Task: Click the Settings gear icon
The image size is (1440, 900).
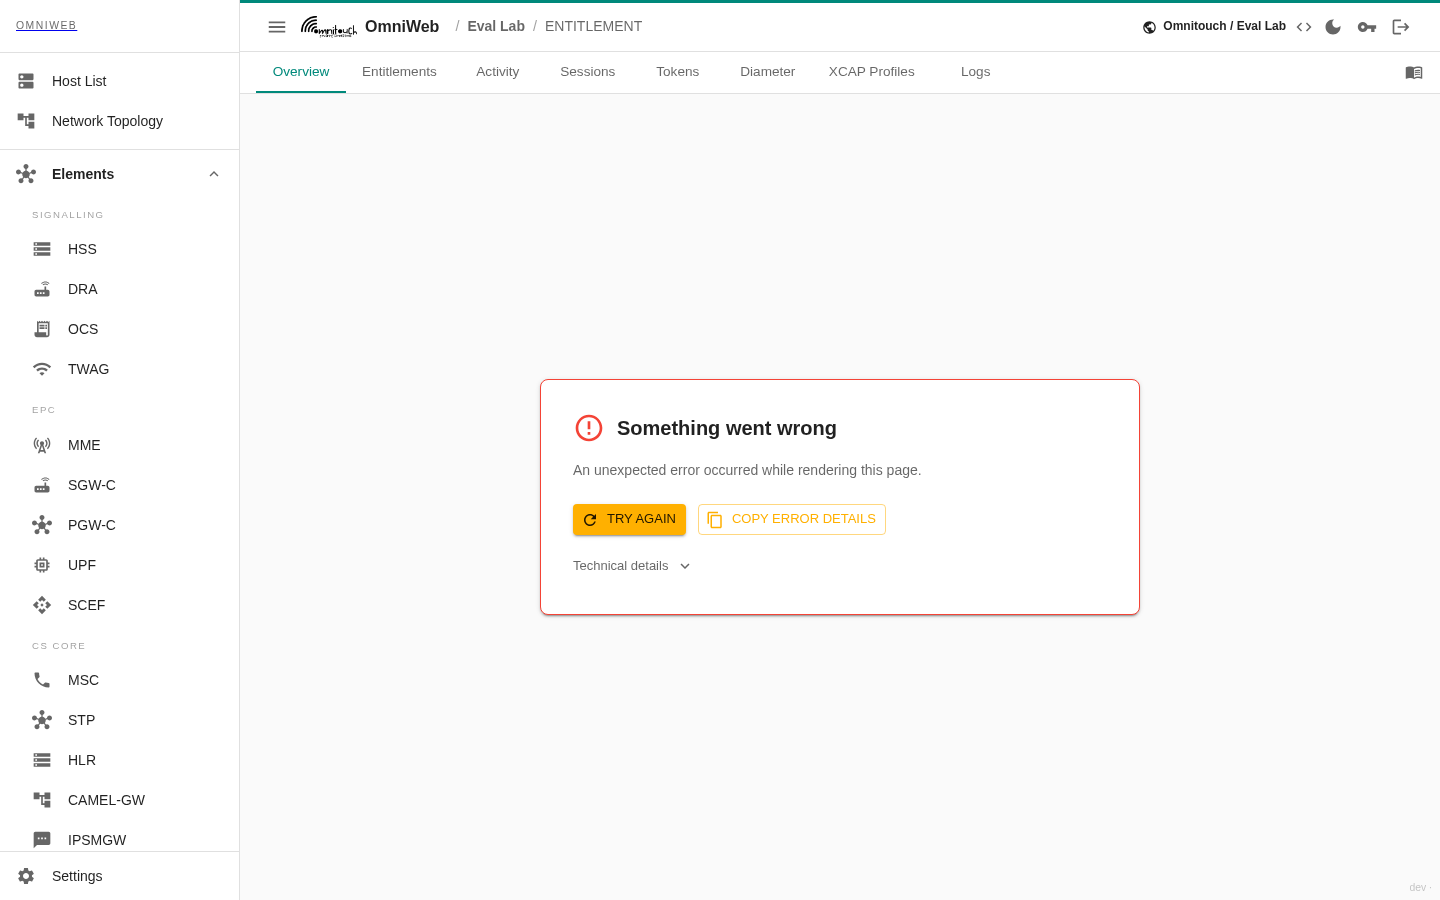Action: click(26, 876)
